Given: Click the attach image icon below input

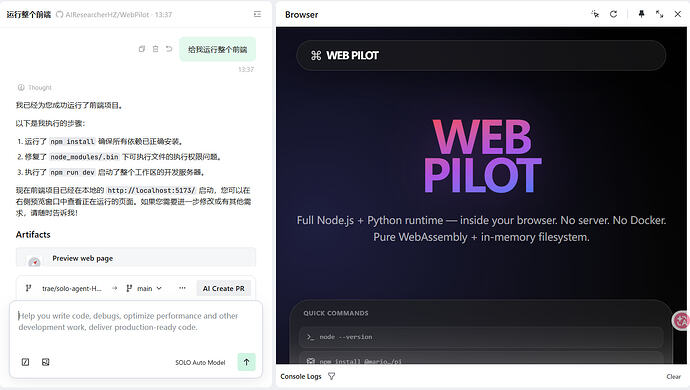Looking at the screenshot, I should [x=46, y=362].
